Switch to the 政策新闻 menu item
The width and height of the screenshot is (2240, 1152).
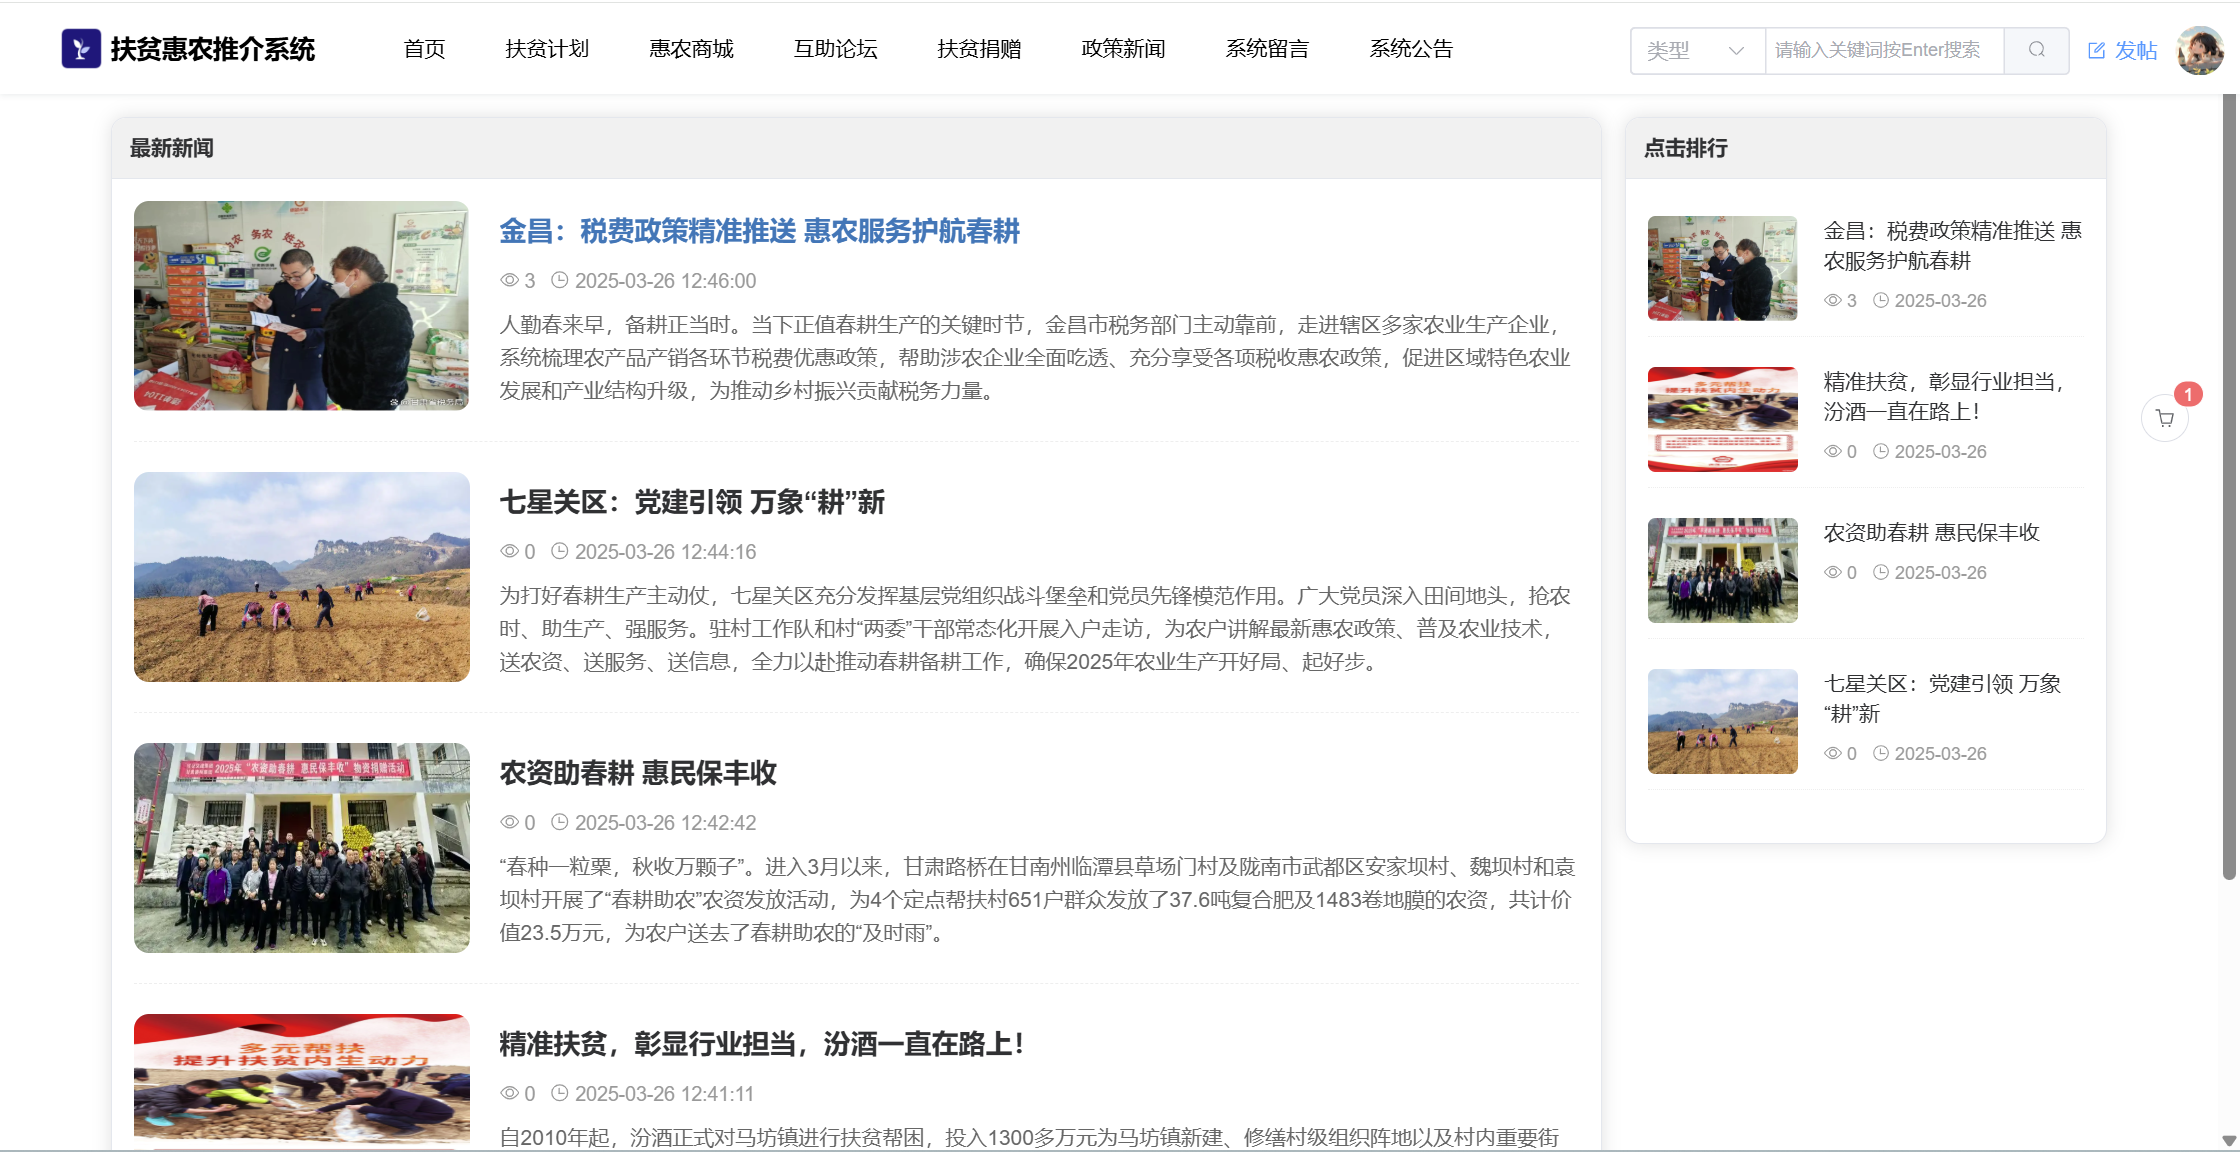[x=1123, y=49]
